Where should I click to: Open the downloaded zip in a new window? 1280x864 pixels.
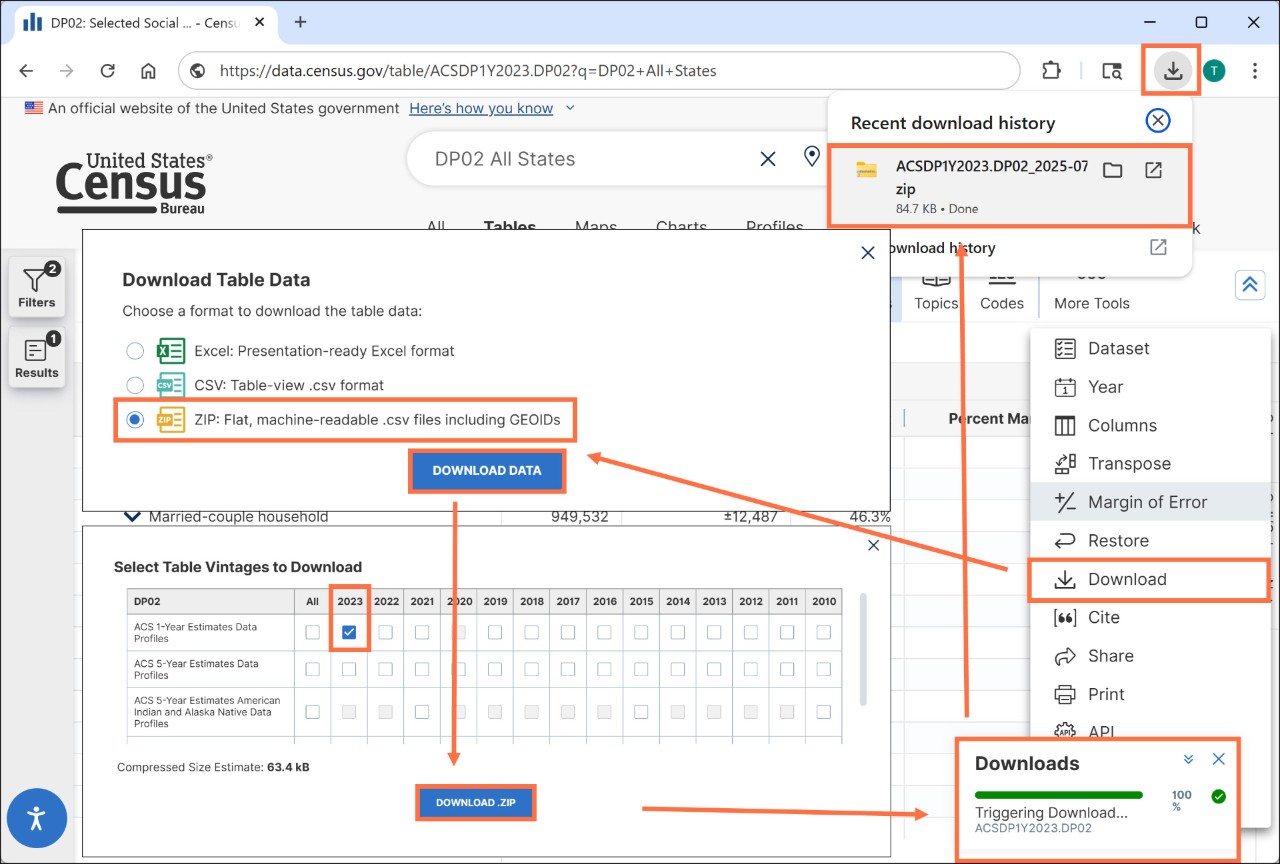pyautogui.click(x=1153, y=170)
